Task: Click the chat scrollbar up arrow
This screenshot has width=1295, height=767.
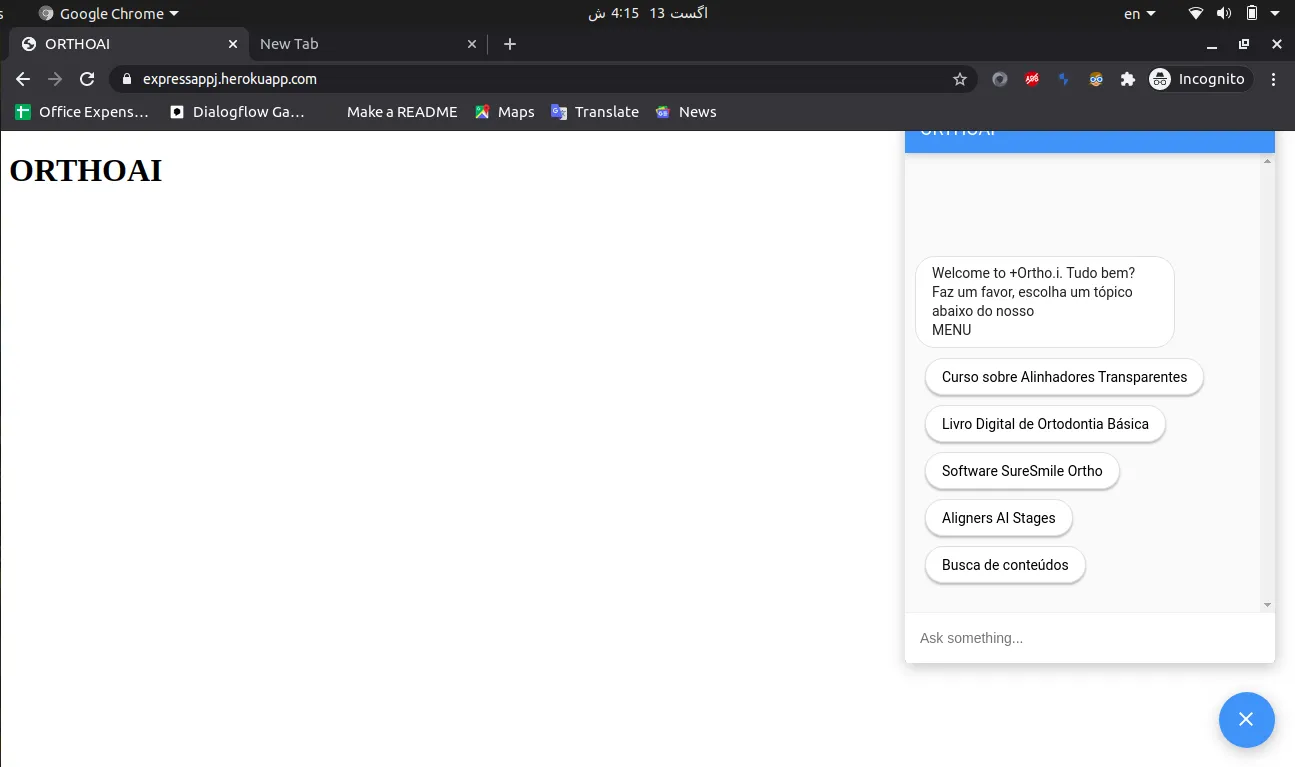Action: click(1268, 161)
